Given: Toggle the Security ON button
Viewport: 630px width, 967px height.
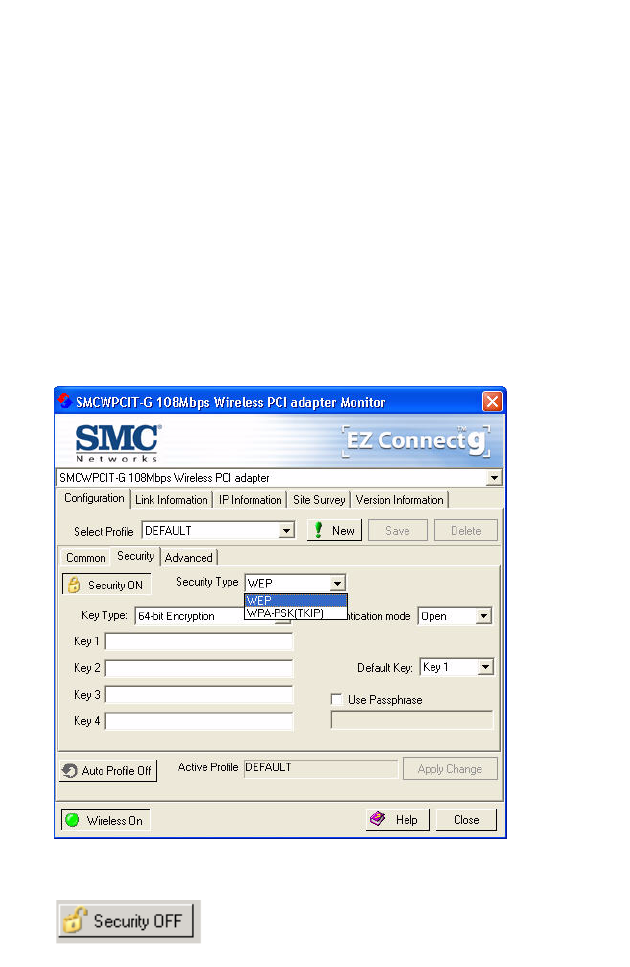Looking at the screenshot, I should (106, 585).
